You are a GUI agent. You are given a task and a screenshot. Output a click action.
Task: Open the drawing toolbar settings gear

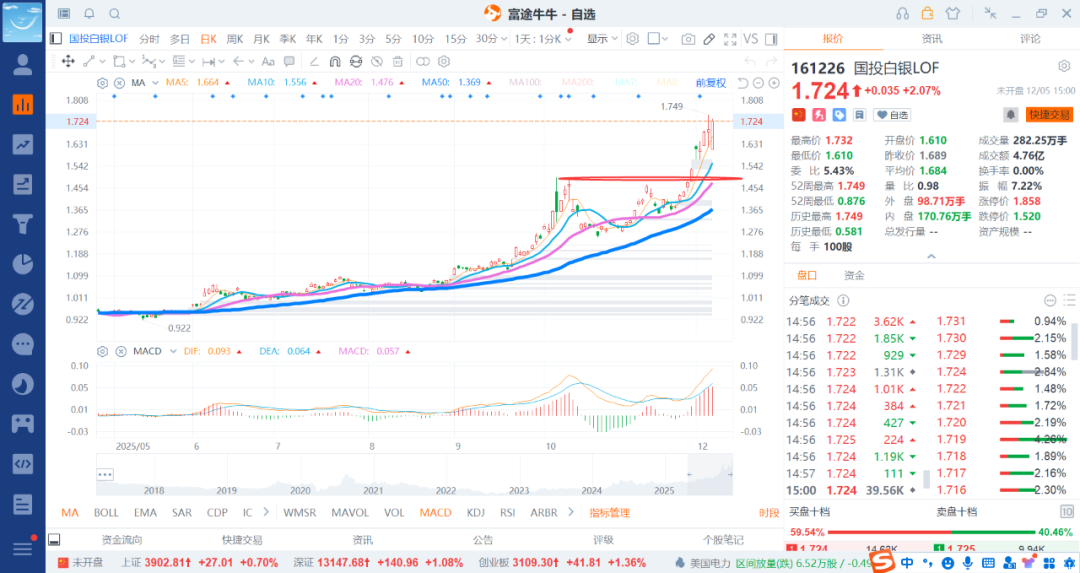pos(444,61)
